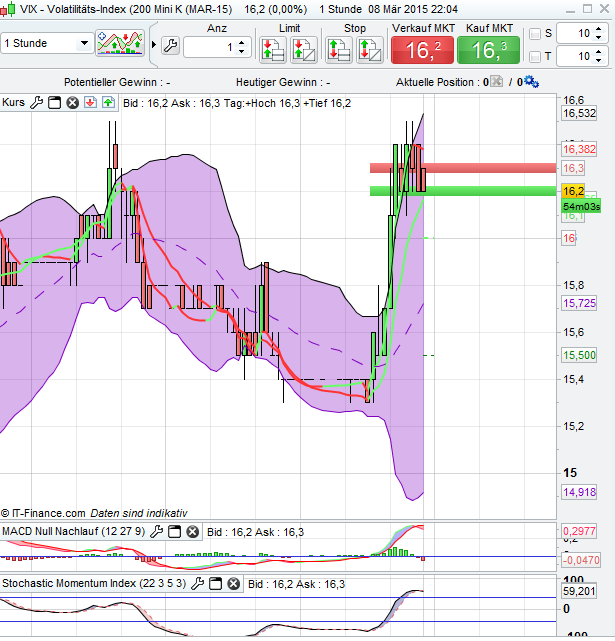The height and width of the screenshot is (641, 615).
Task: Click red down-arrow sell icon in Kurs panel
Action: pyautogui.click(x=90, y=103)
